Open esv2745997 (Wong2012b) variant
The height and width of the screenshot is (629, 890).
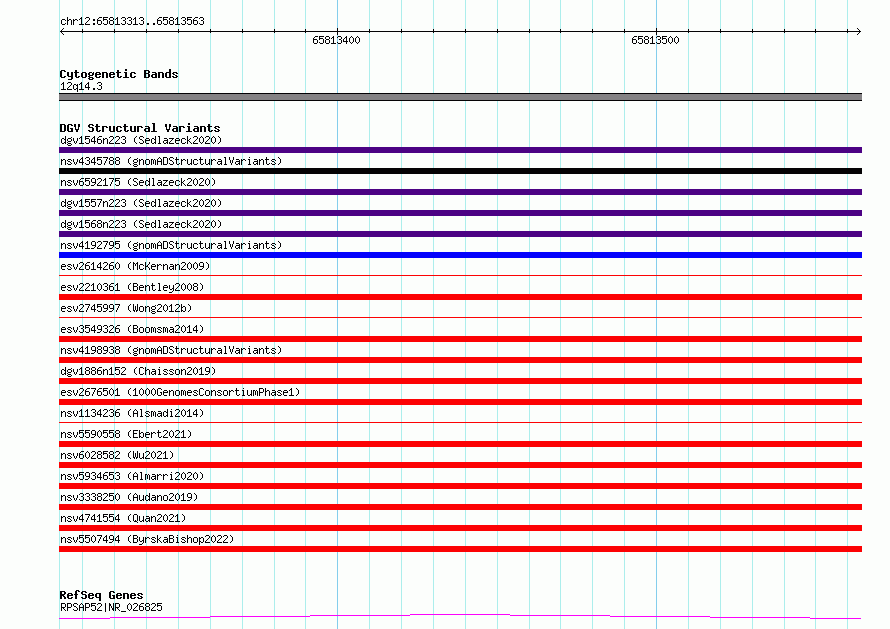(126, 308)
